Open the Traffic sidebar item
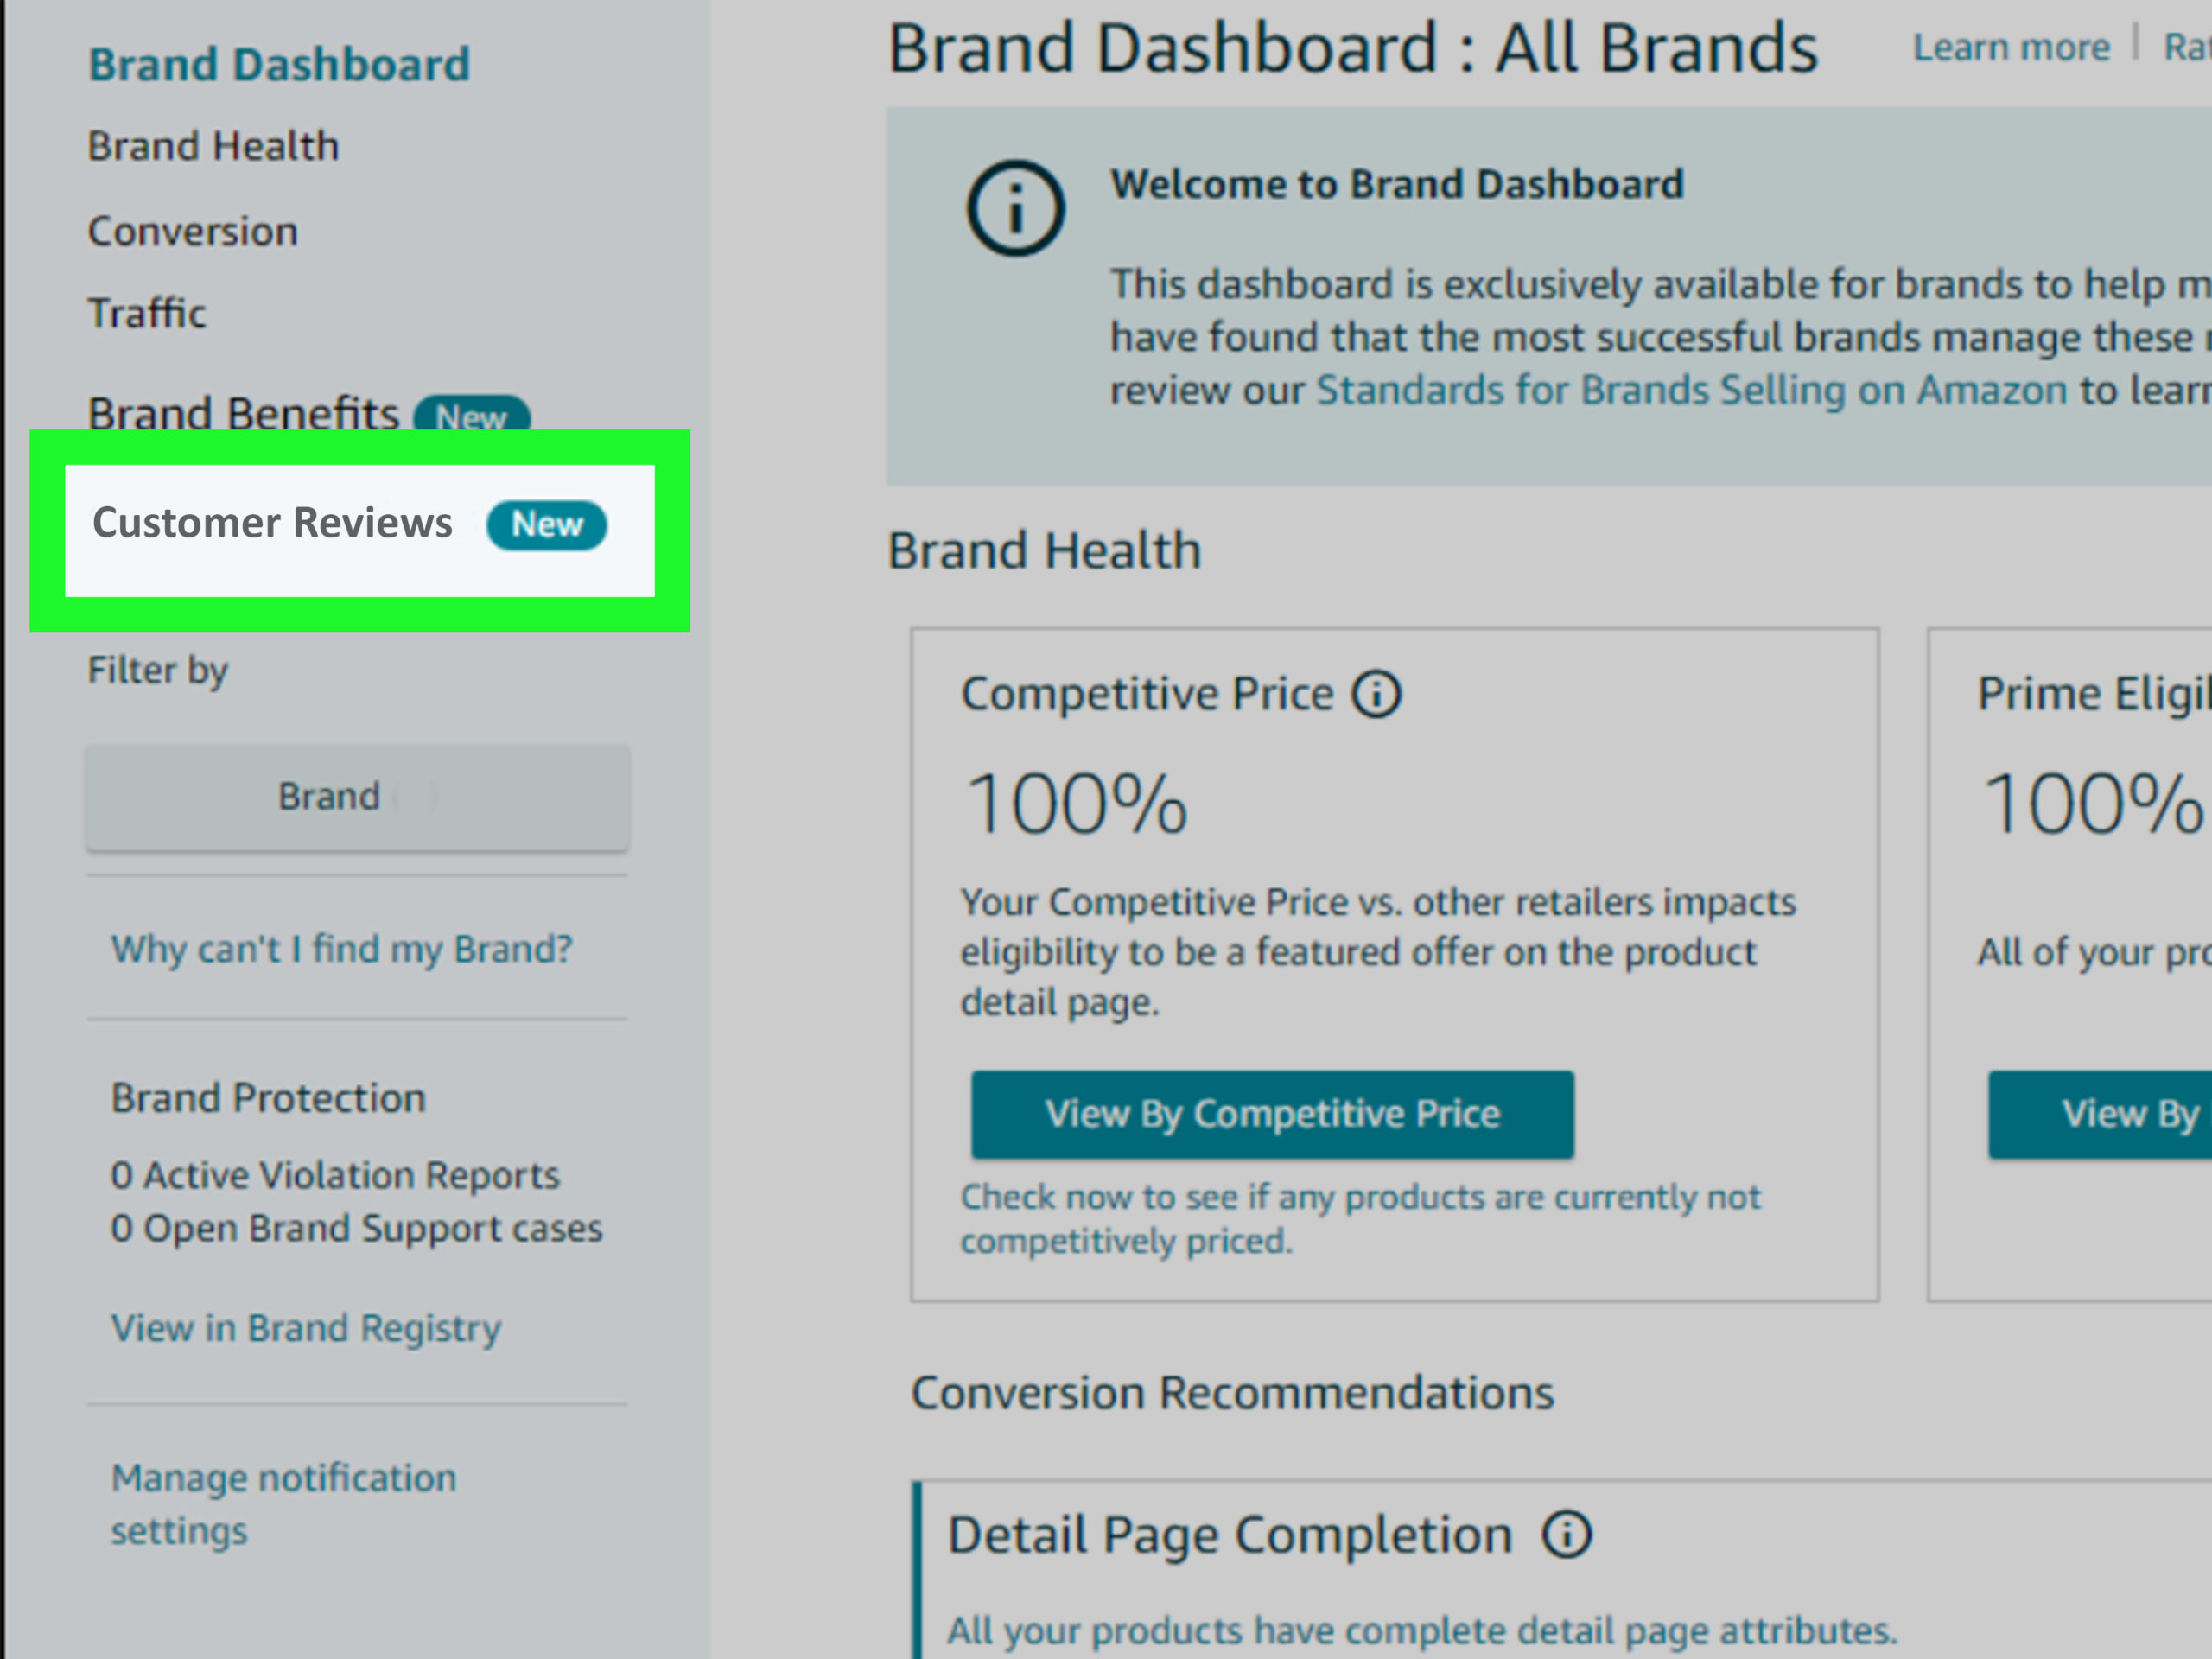Image resolution: width=2212 pixels, height=1659 pixels. tap(147, 313)
